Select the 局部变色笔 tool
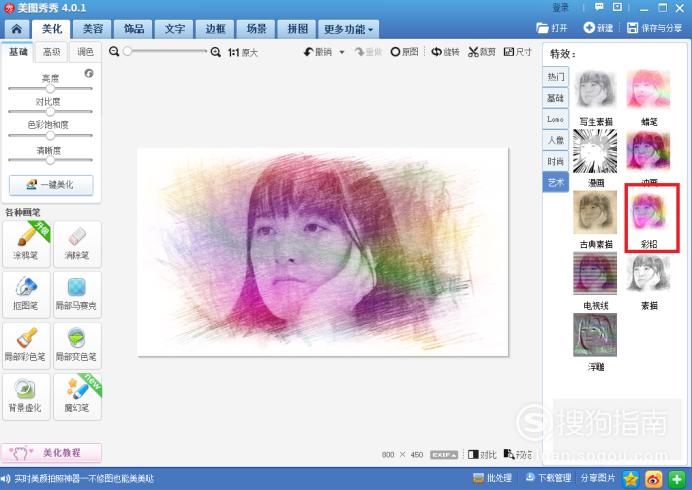The height and width of the screenshot is (490, 692). 77,346
